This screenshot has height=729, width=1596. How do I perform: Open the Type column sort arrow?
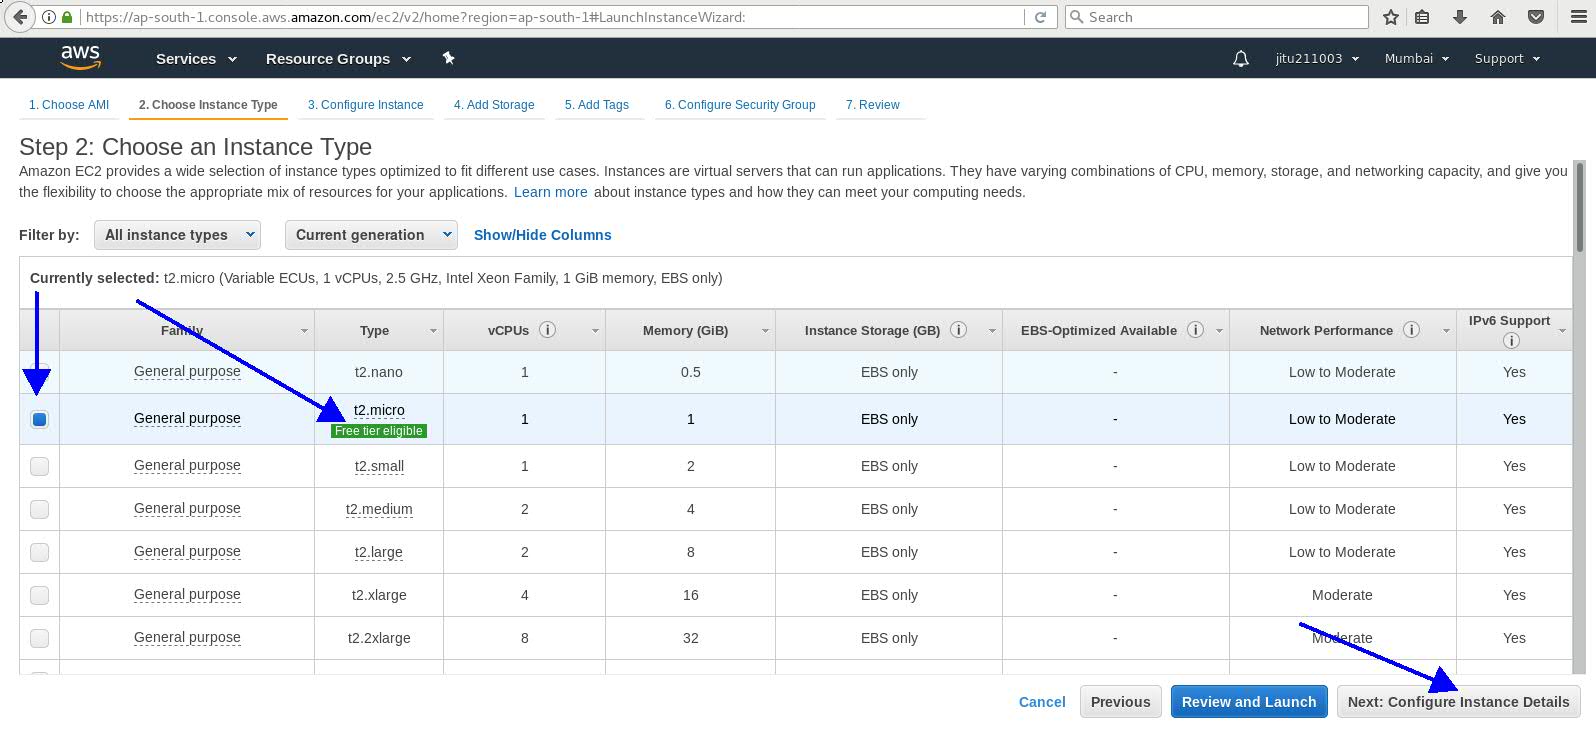pyautogui.click(x=433, y=331)
